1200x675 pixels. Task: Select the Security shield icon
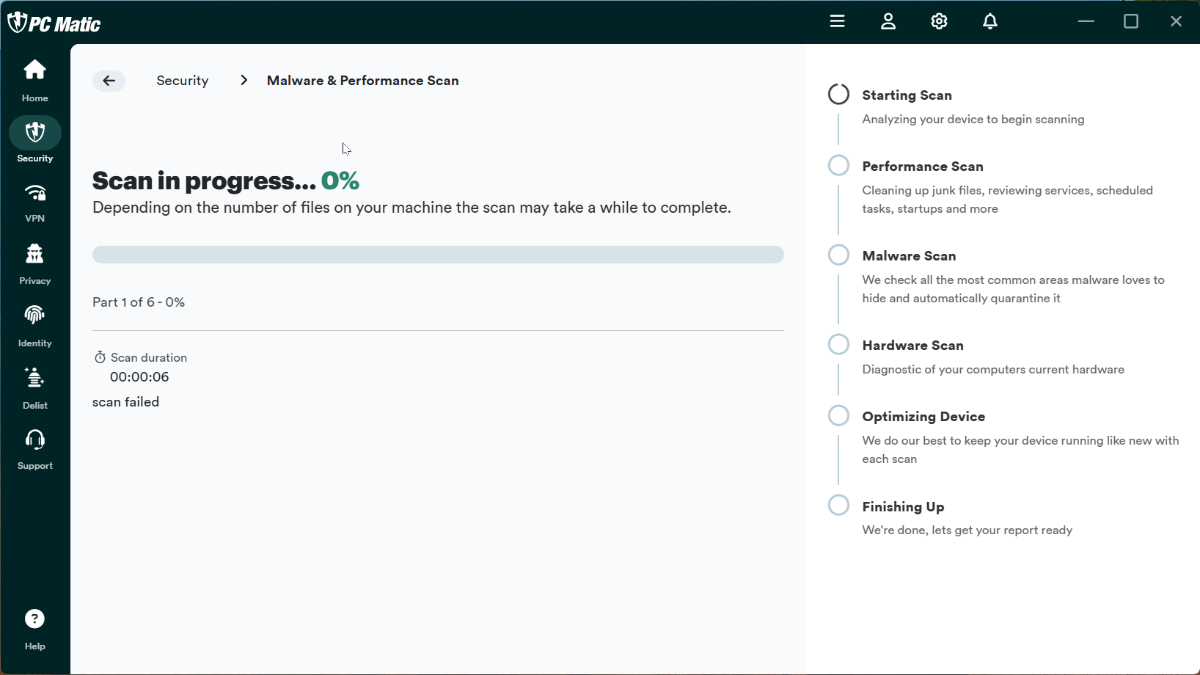click(35, 132)
